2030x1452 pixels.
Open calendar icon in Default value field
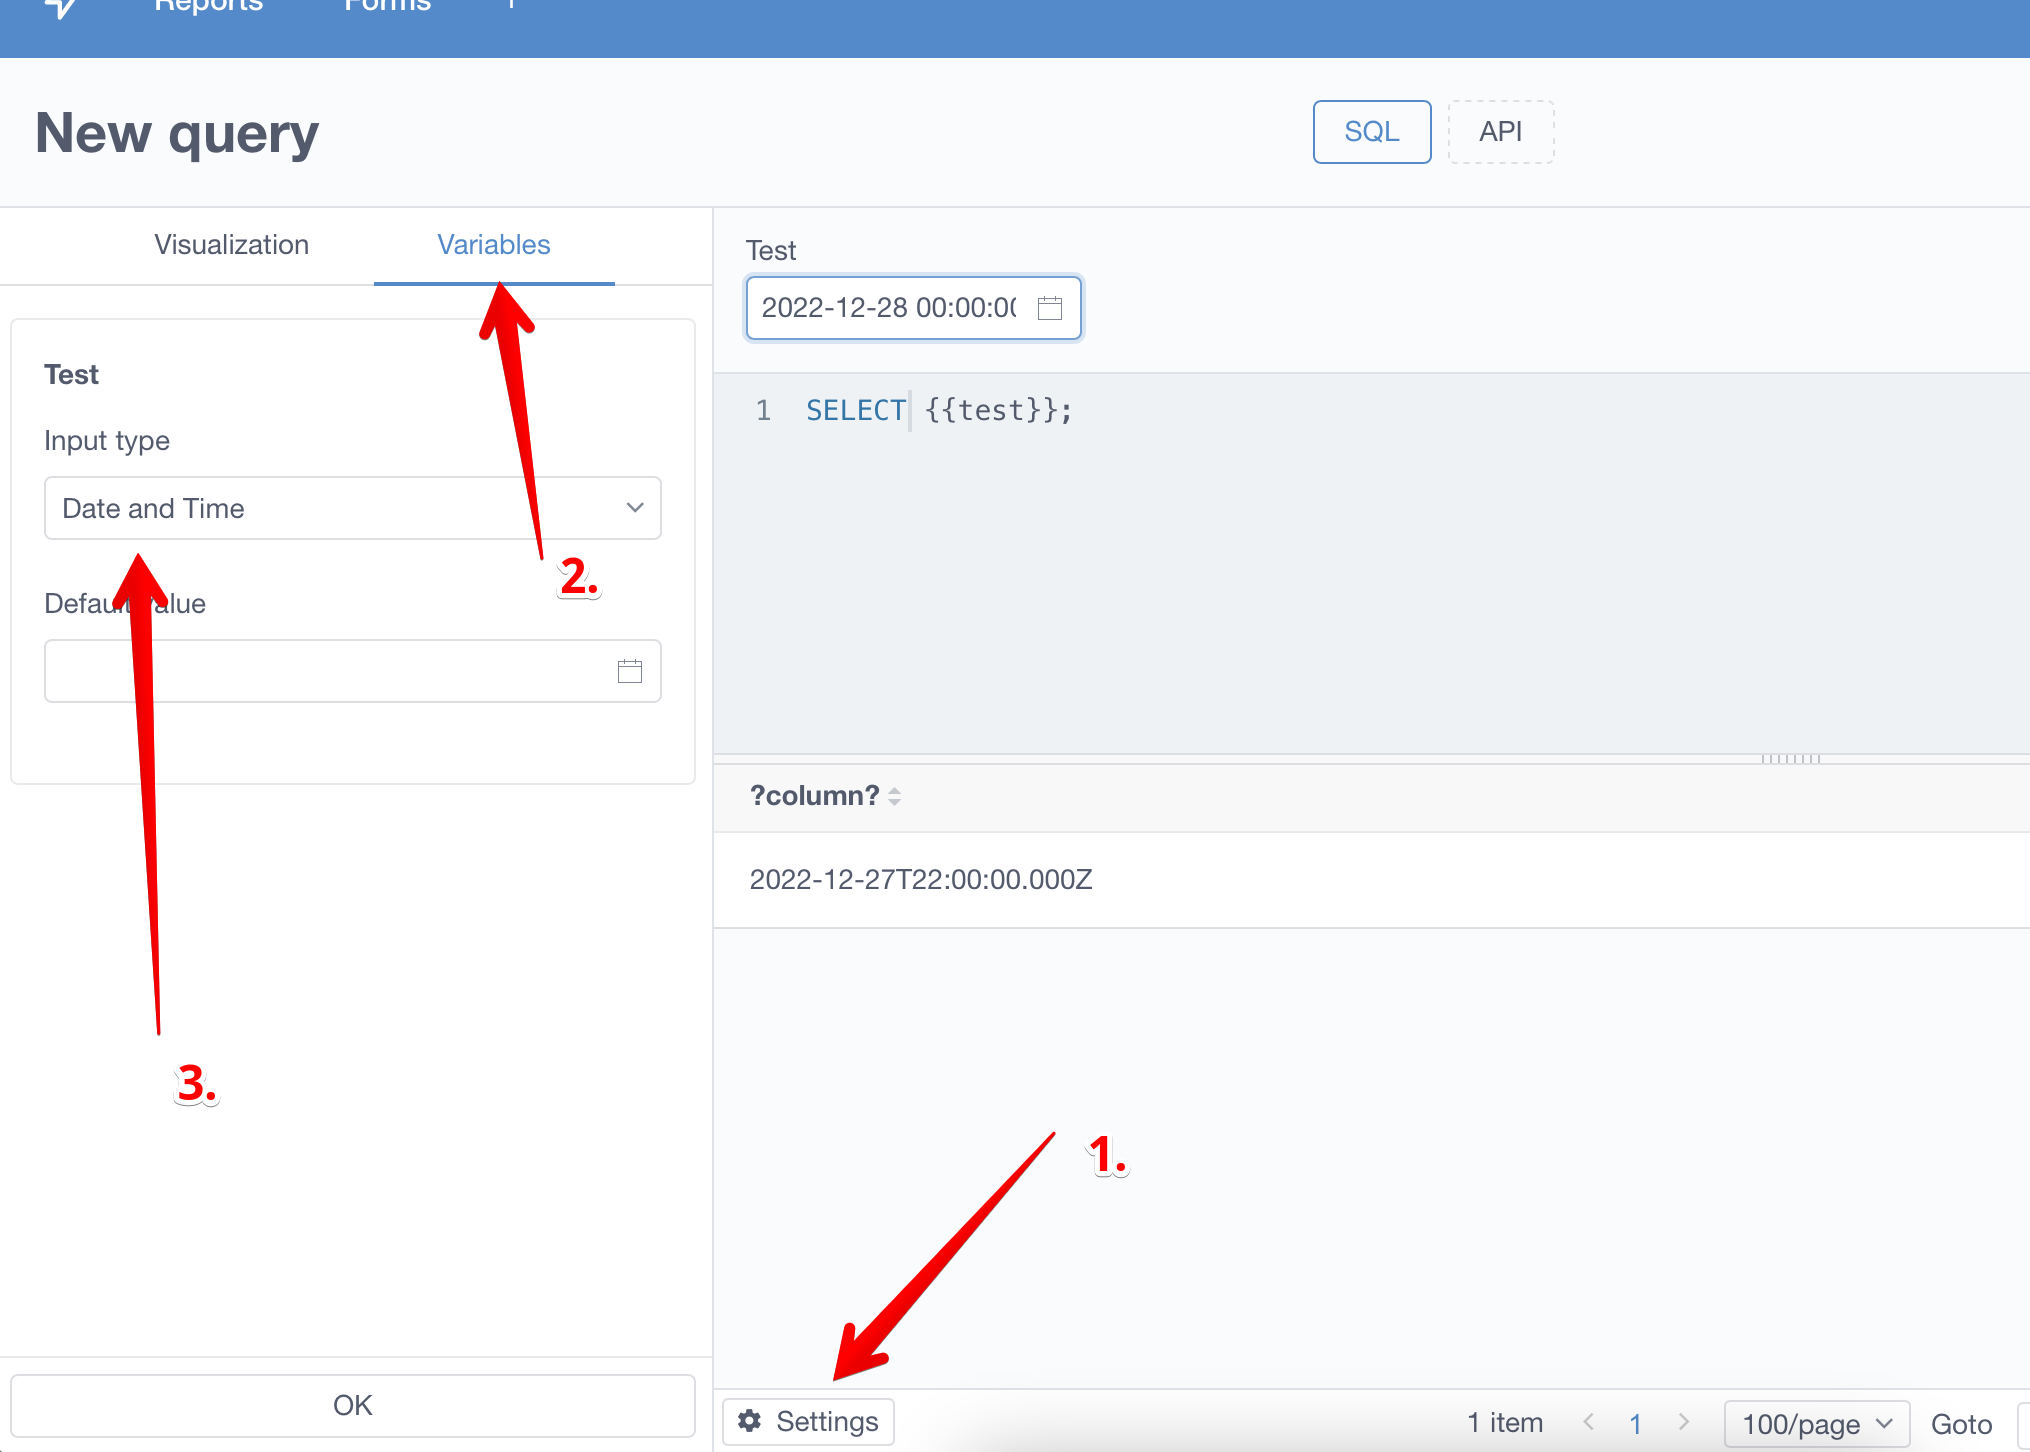point(630,671)
